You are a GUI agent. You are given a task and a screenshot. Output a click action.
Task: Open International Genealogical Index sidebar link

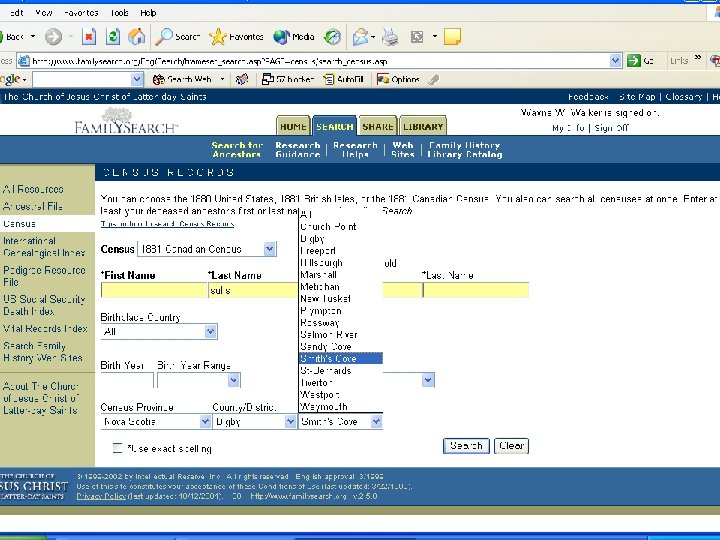pos(44,247)
